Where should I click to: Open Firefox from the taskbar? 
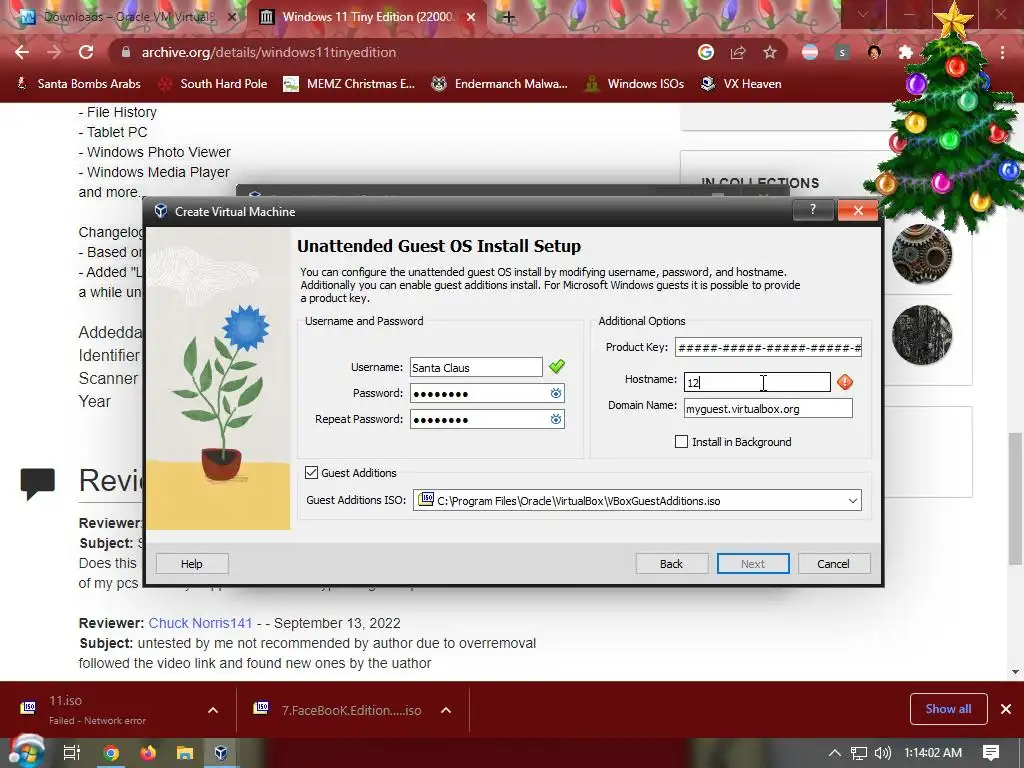click(148, 753)
